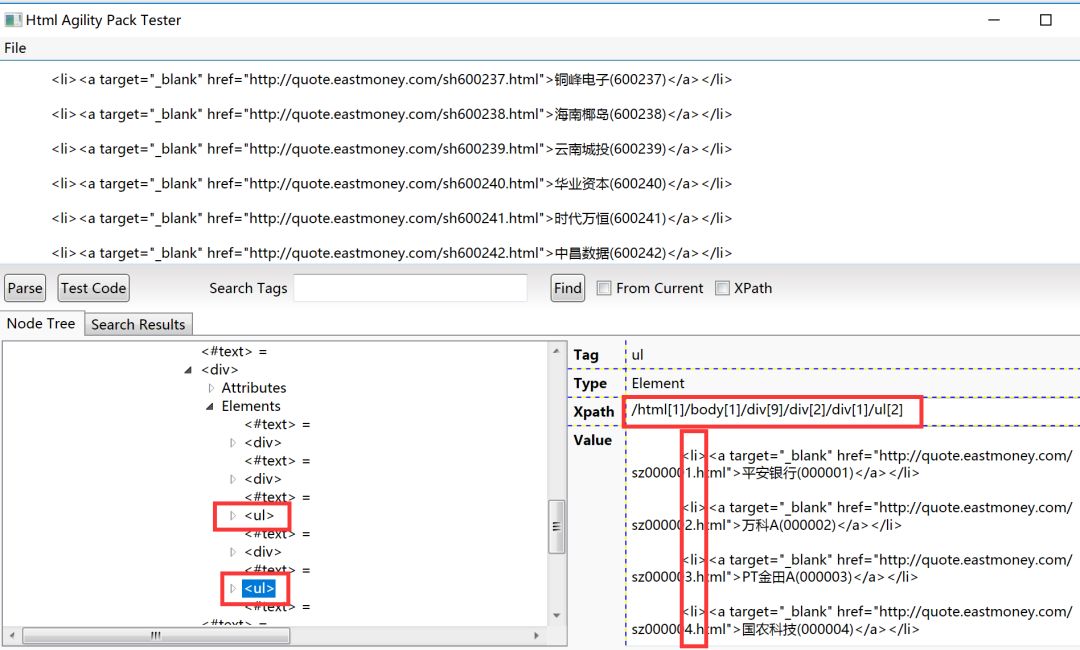The height and width of the screenshot is (650, 1080).
Task: Enable the XPath checkbox
Action: coord(723,288)
